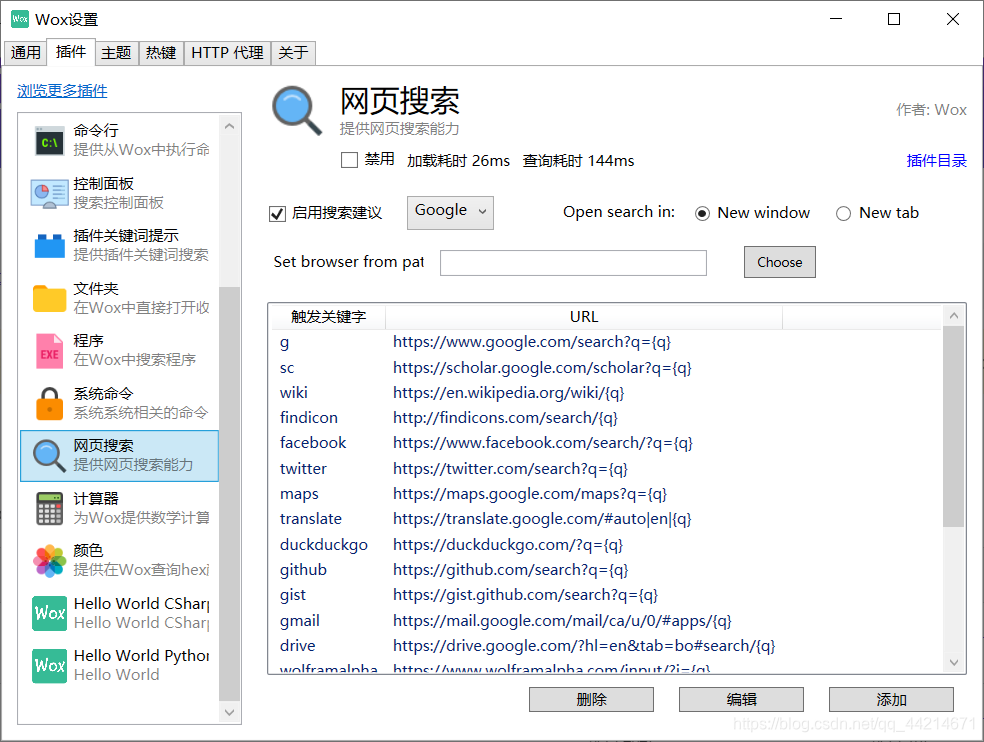
Task: Open the 浏览更多插件 link
Action: coord(62,91)
